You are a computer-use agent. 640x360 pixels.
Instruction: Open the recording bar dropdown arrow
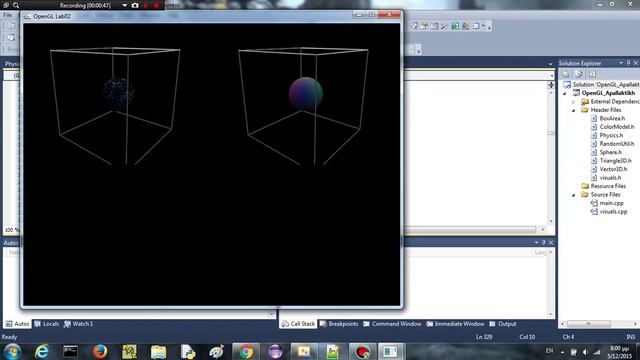click(x=124, y=5)
